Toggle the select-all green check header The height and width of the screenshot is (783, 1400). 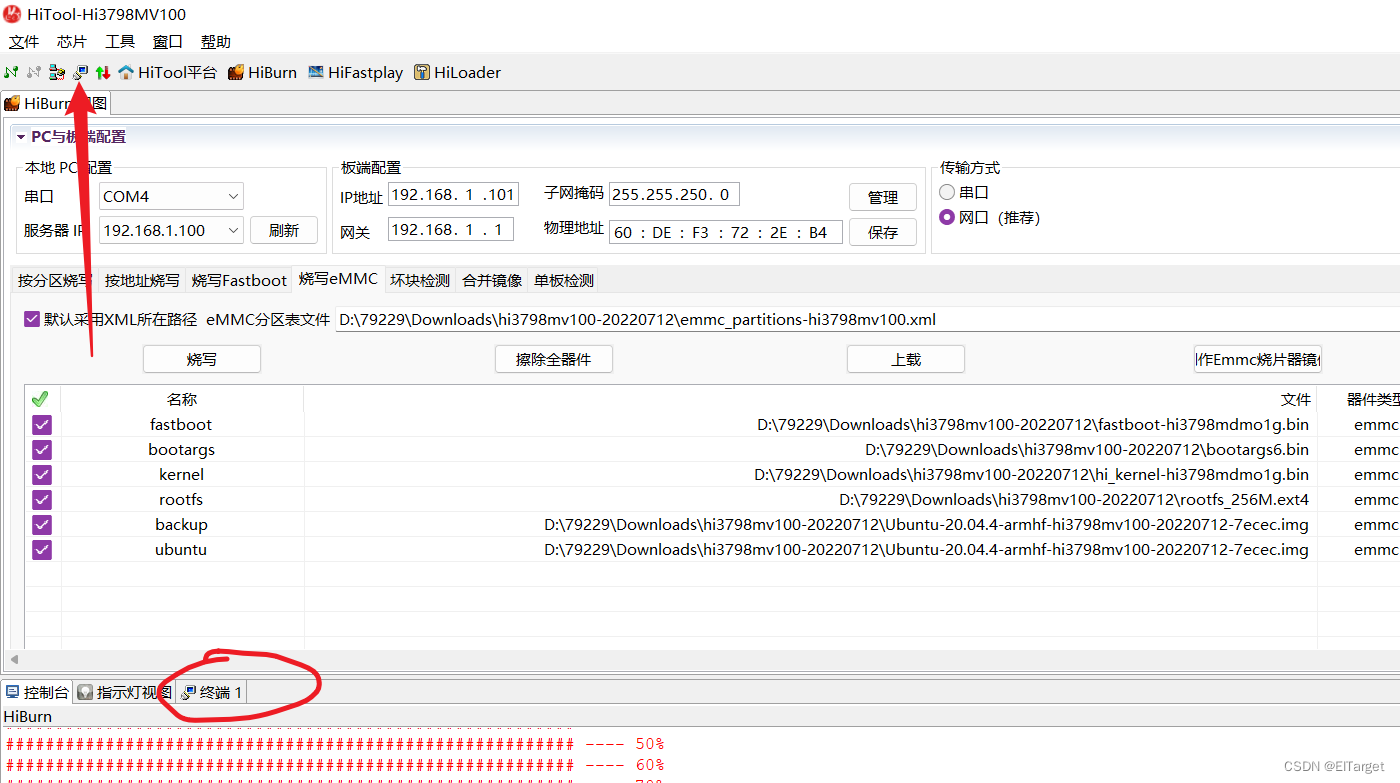point(41,399)
